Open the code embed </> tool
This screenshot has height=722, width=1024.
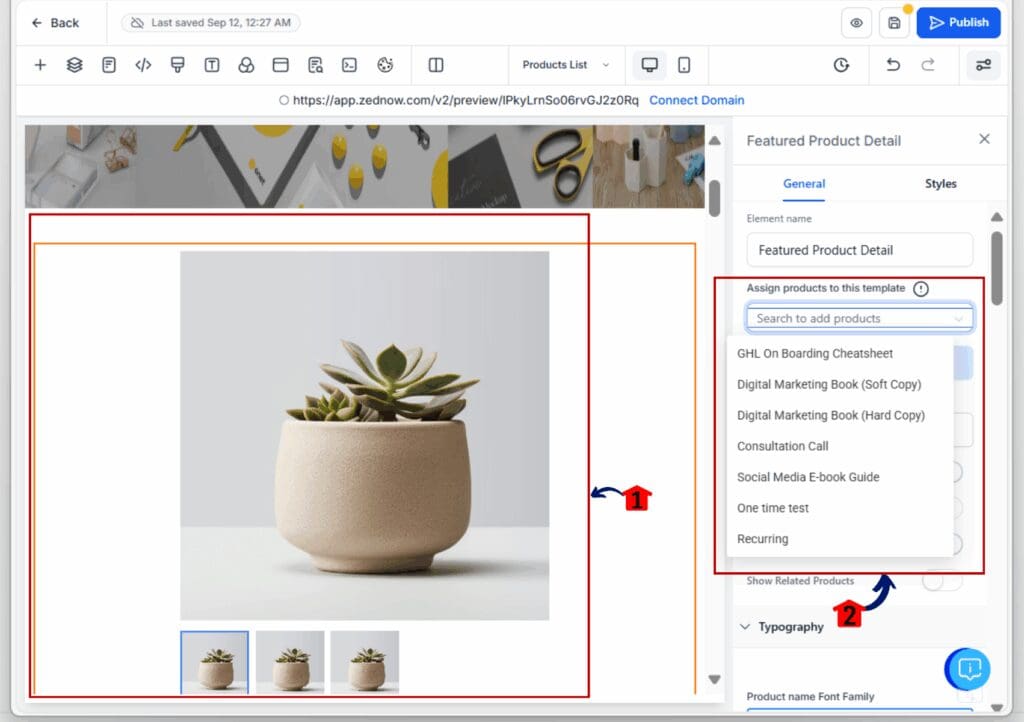pyautogui.click(x=143, y=65)
